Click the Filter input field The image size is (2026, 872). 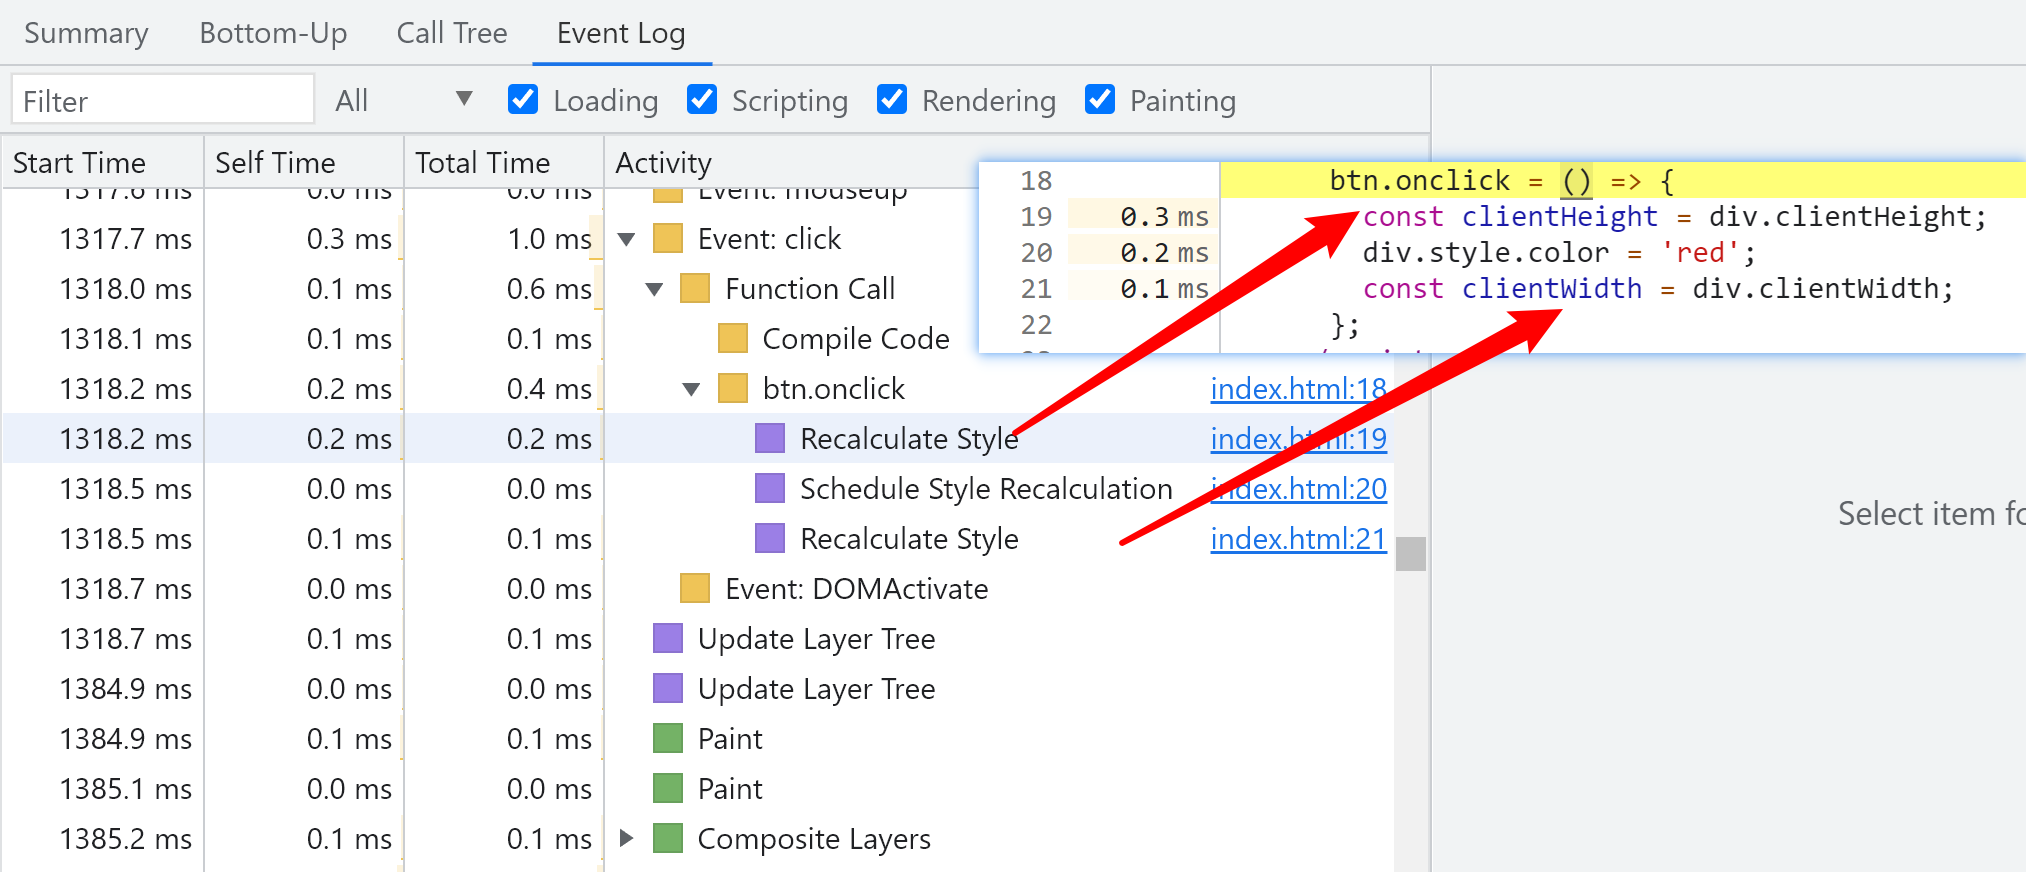click(163, 100)
